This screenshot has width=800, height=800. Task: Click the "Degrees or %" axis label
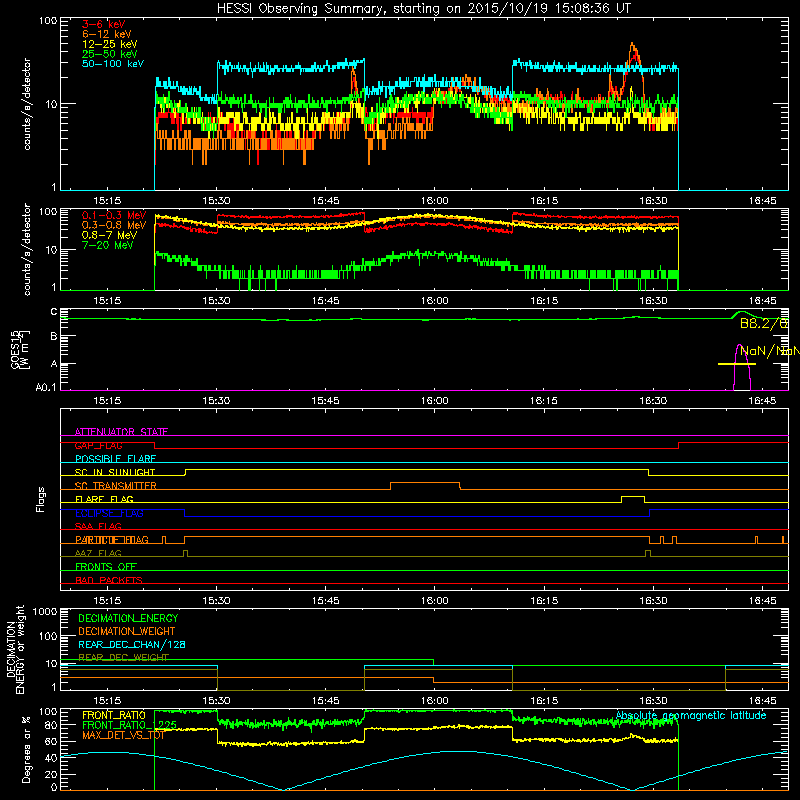(x=26, y=749)
